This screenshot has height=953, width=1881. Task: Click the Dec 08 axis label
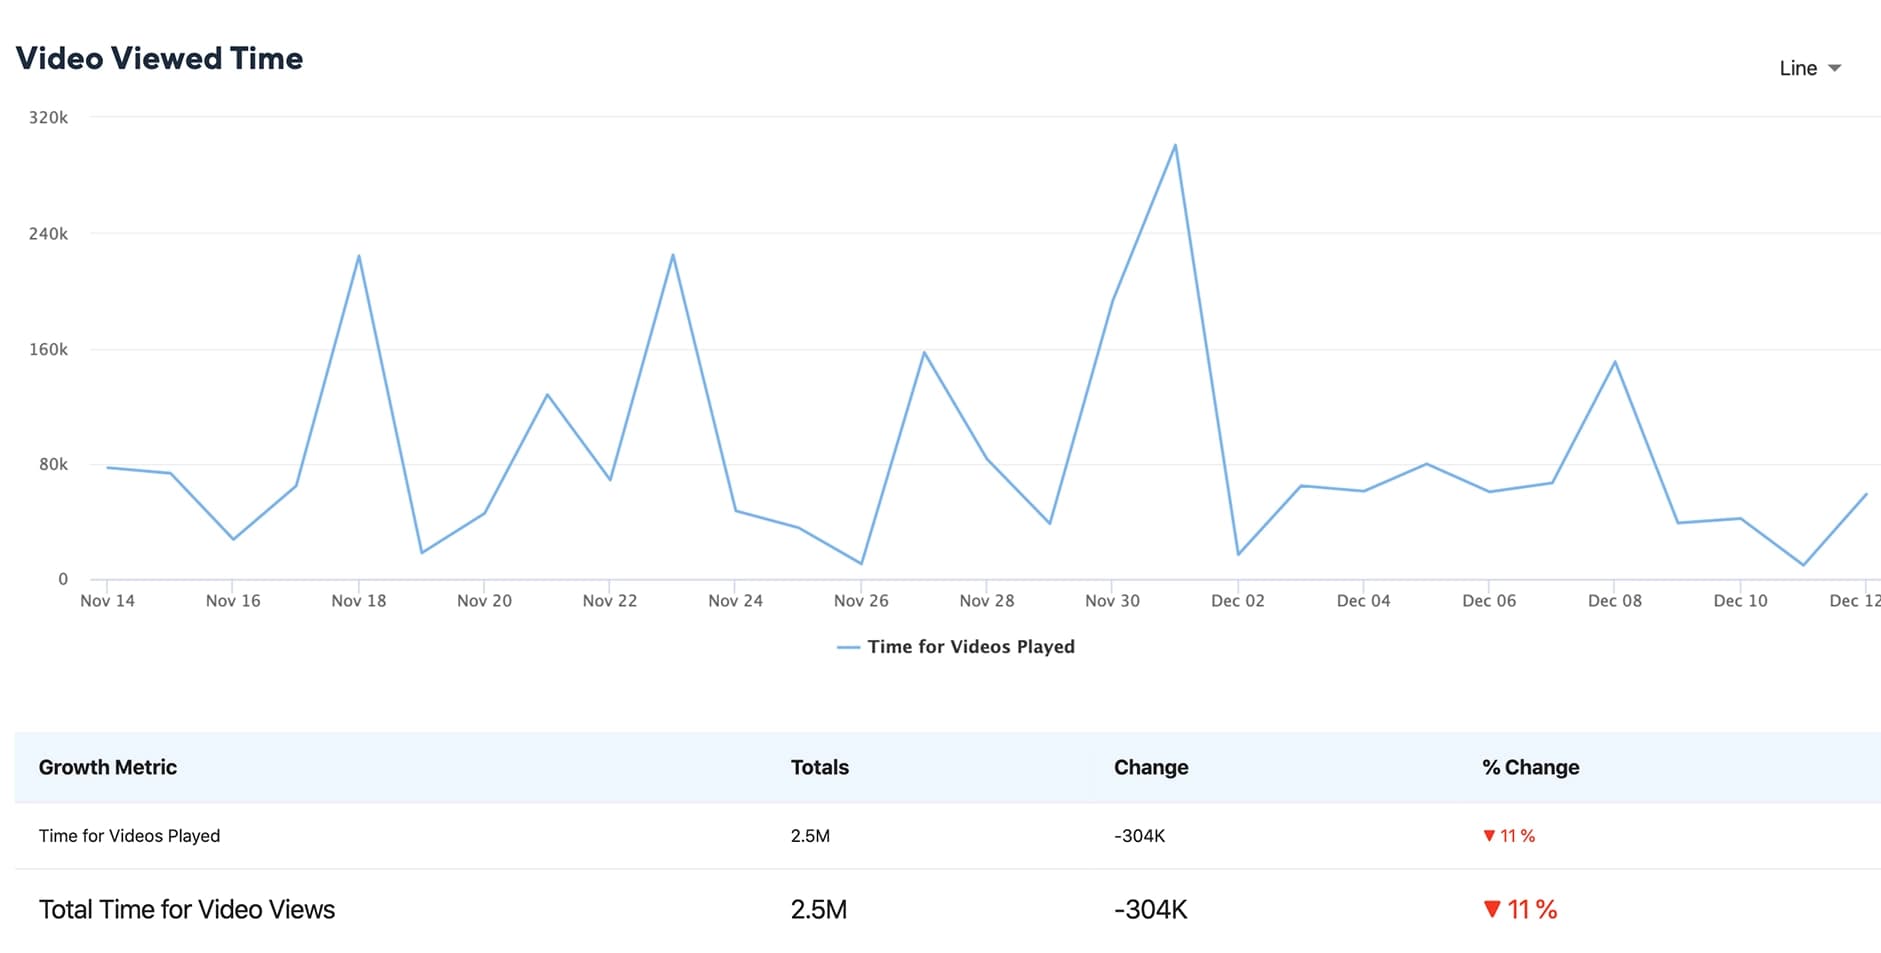(1615, 601)
